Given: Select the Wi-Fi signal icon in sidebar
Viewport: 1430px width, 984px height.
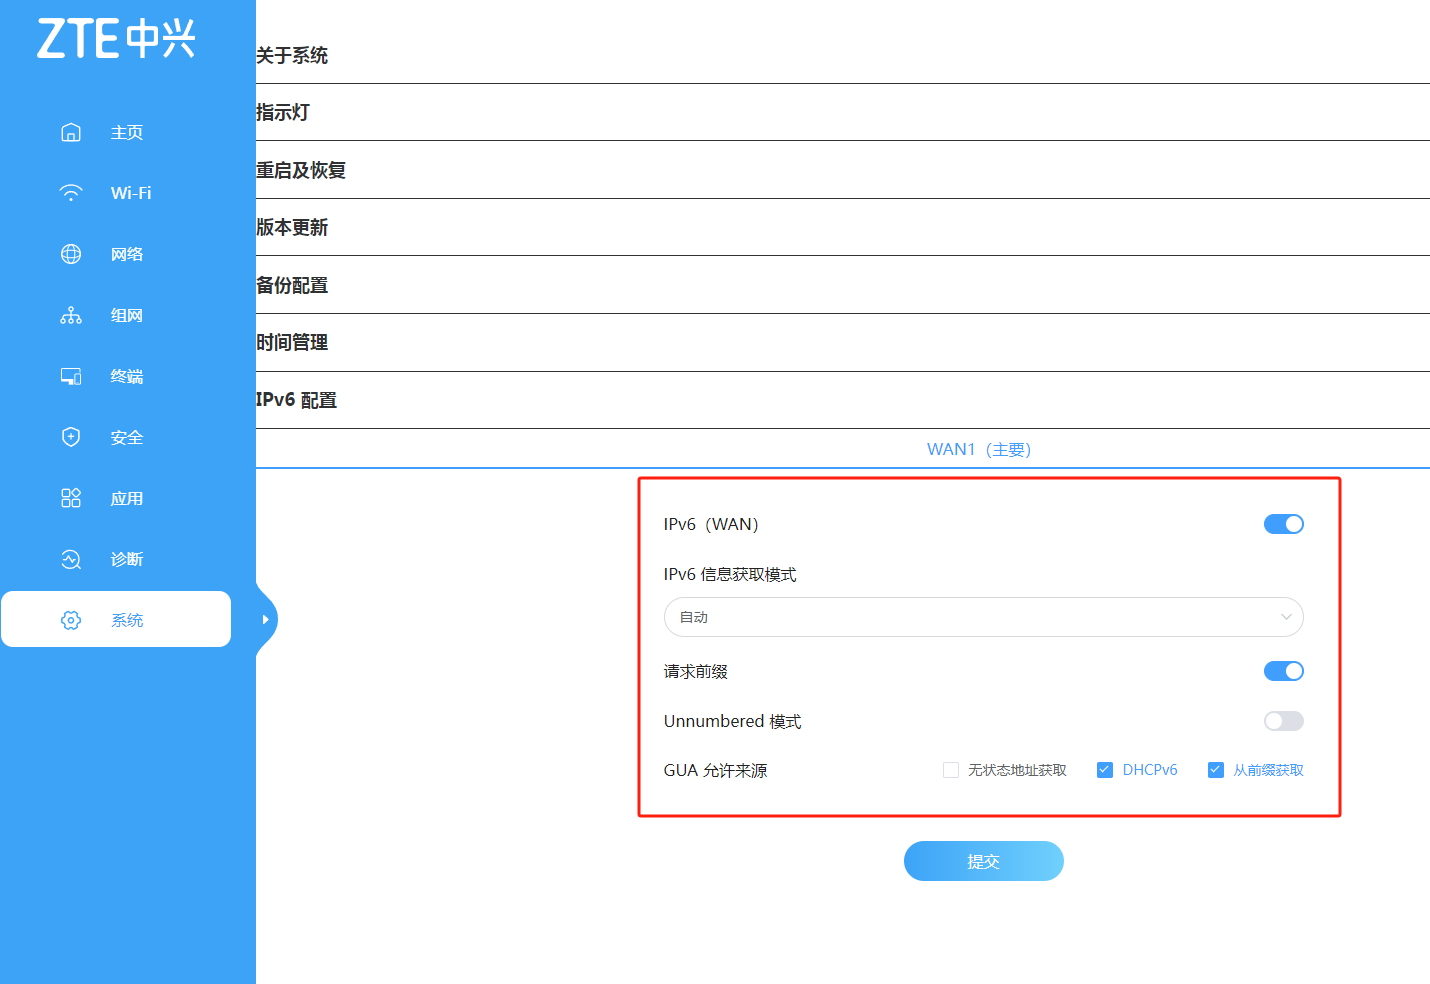Looking at the screenshot, I should (71, 193).
